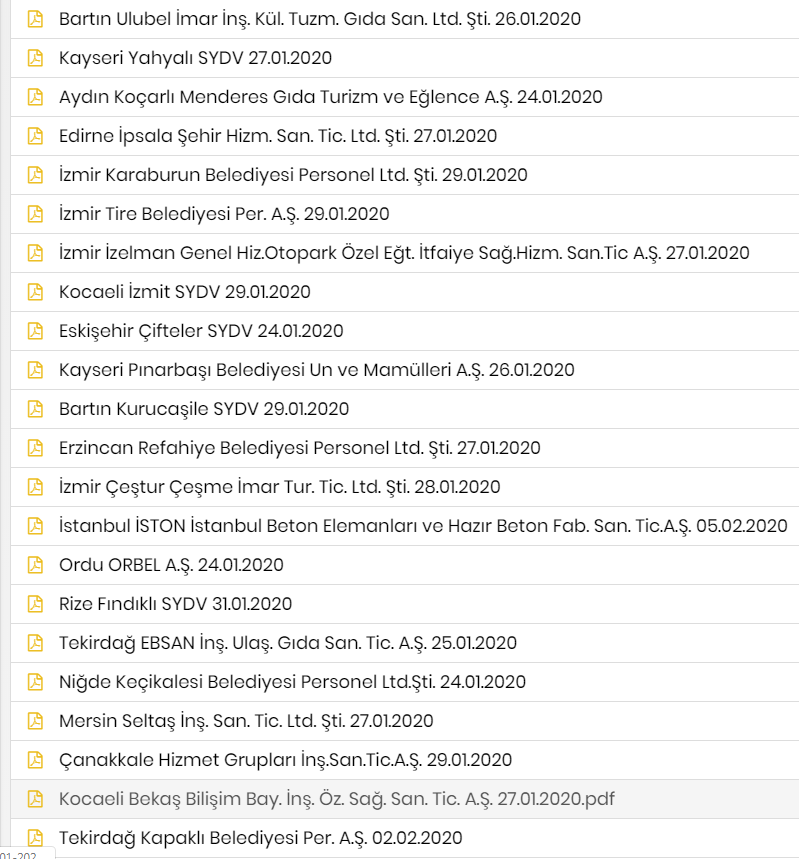799x859 pixels.
Task: Open Kocaeli Bekaş Bilişim 27.01.2020.pdf file
Action: click(337, 799)
